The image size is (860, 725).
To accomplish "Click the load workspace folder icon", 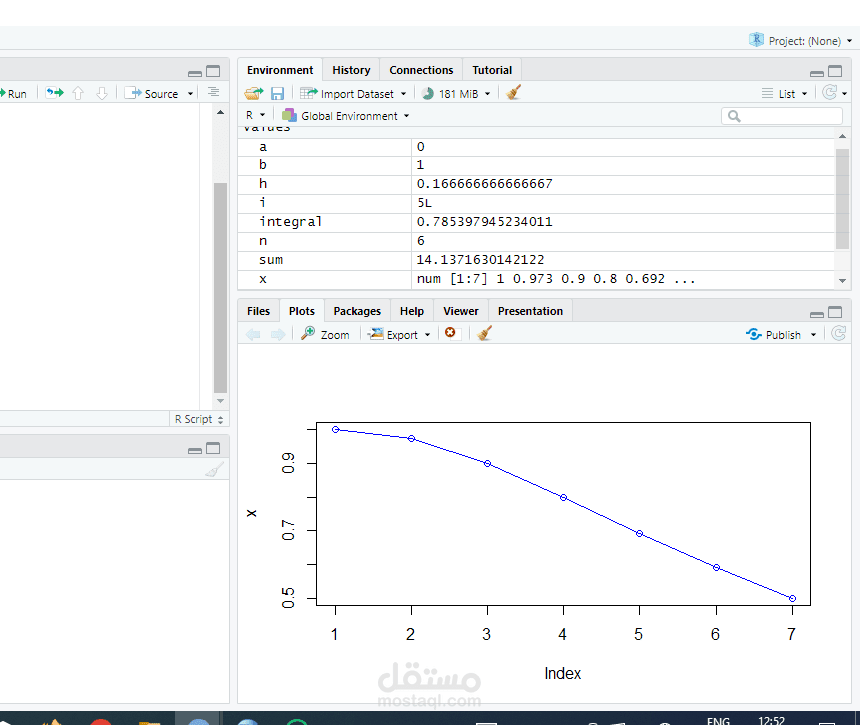I will 253,93.
